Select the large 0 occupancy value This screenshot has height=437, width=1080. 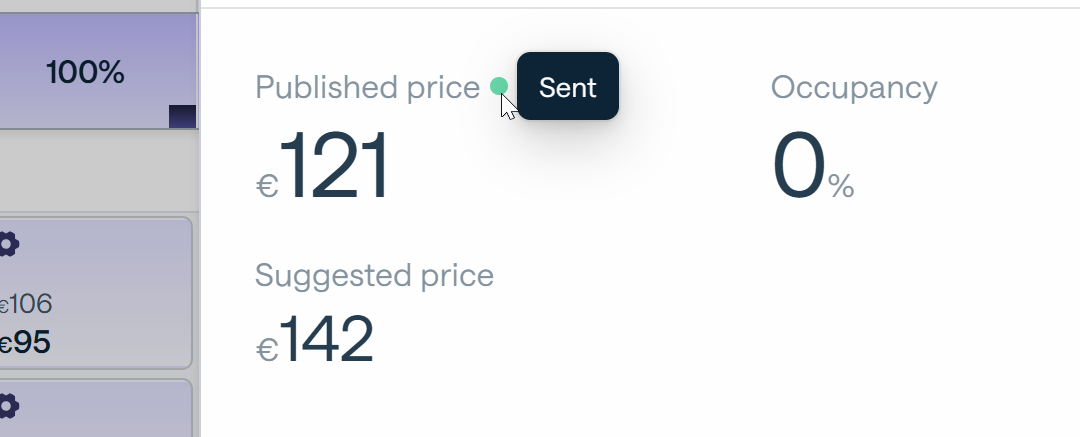[x=798, y=165]
